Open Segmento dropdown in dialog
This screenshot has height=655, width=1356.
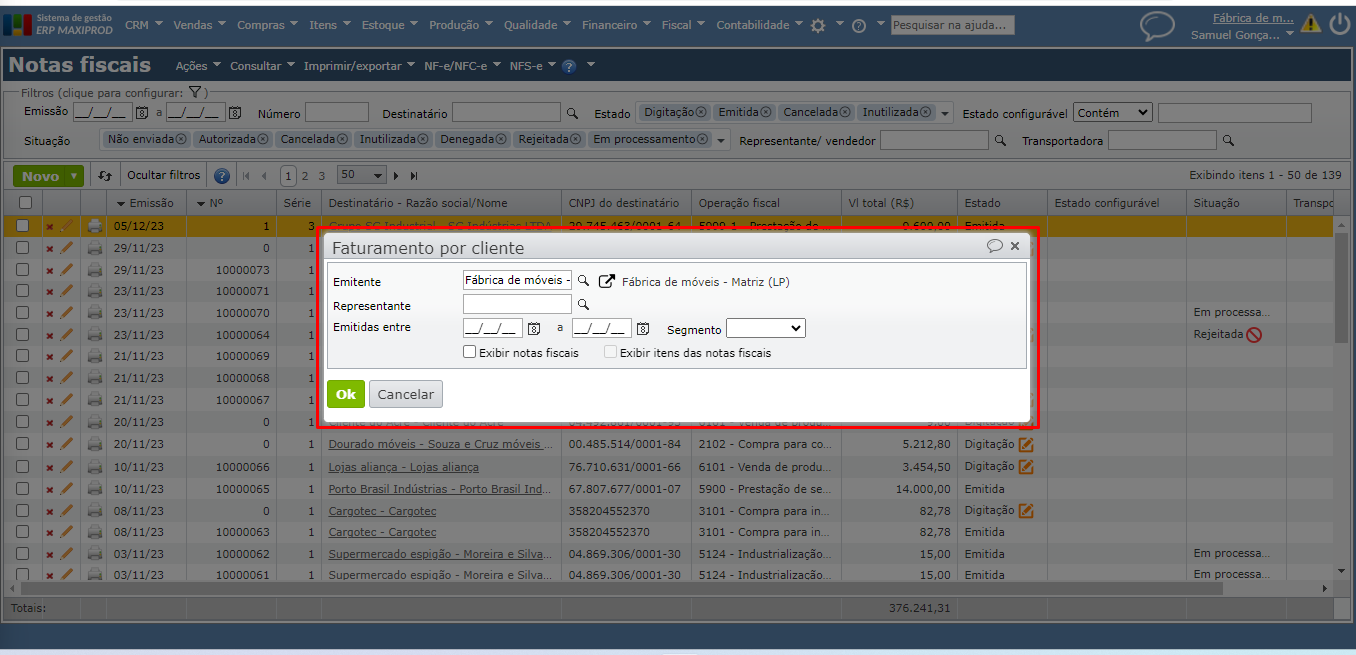coord(765,328)
